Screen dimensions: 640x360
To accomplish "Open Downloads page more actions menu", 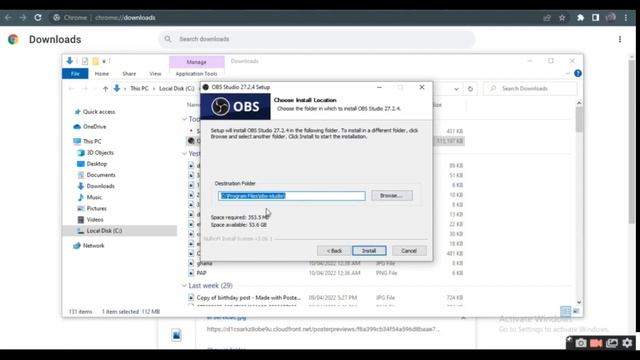I will [620, 39].
